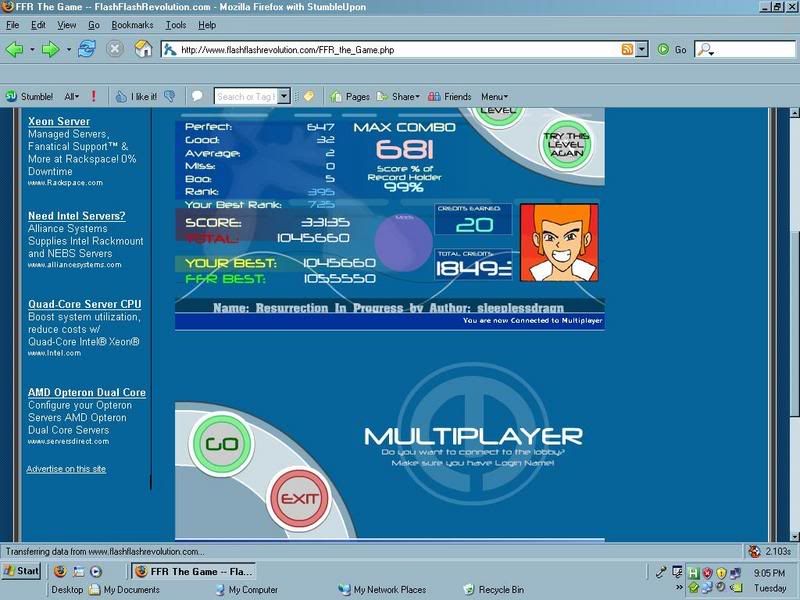This screenshot has height=600, width=800.
Task: Click the I like it! thumbs-up button
Action: [136, 96]
